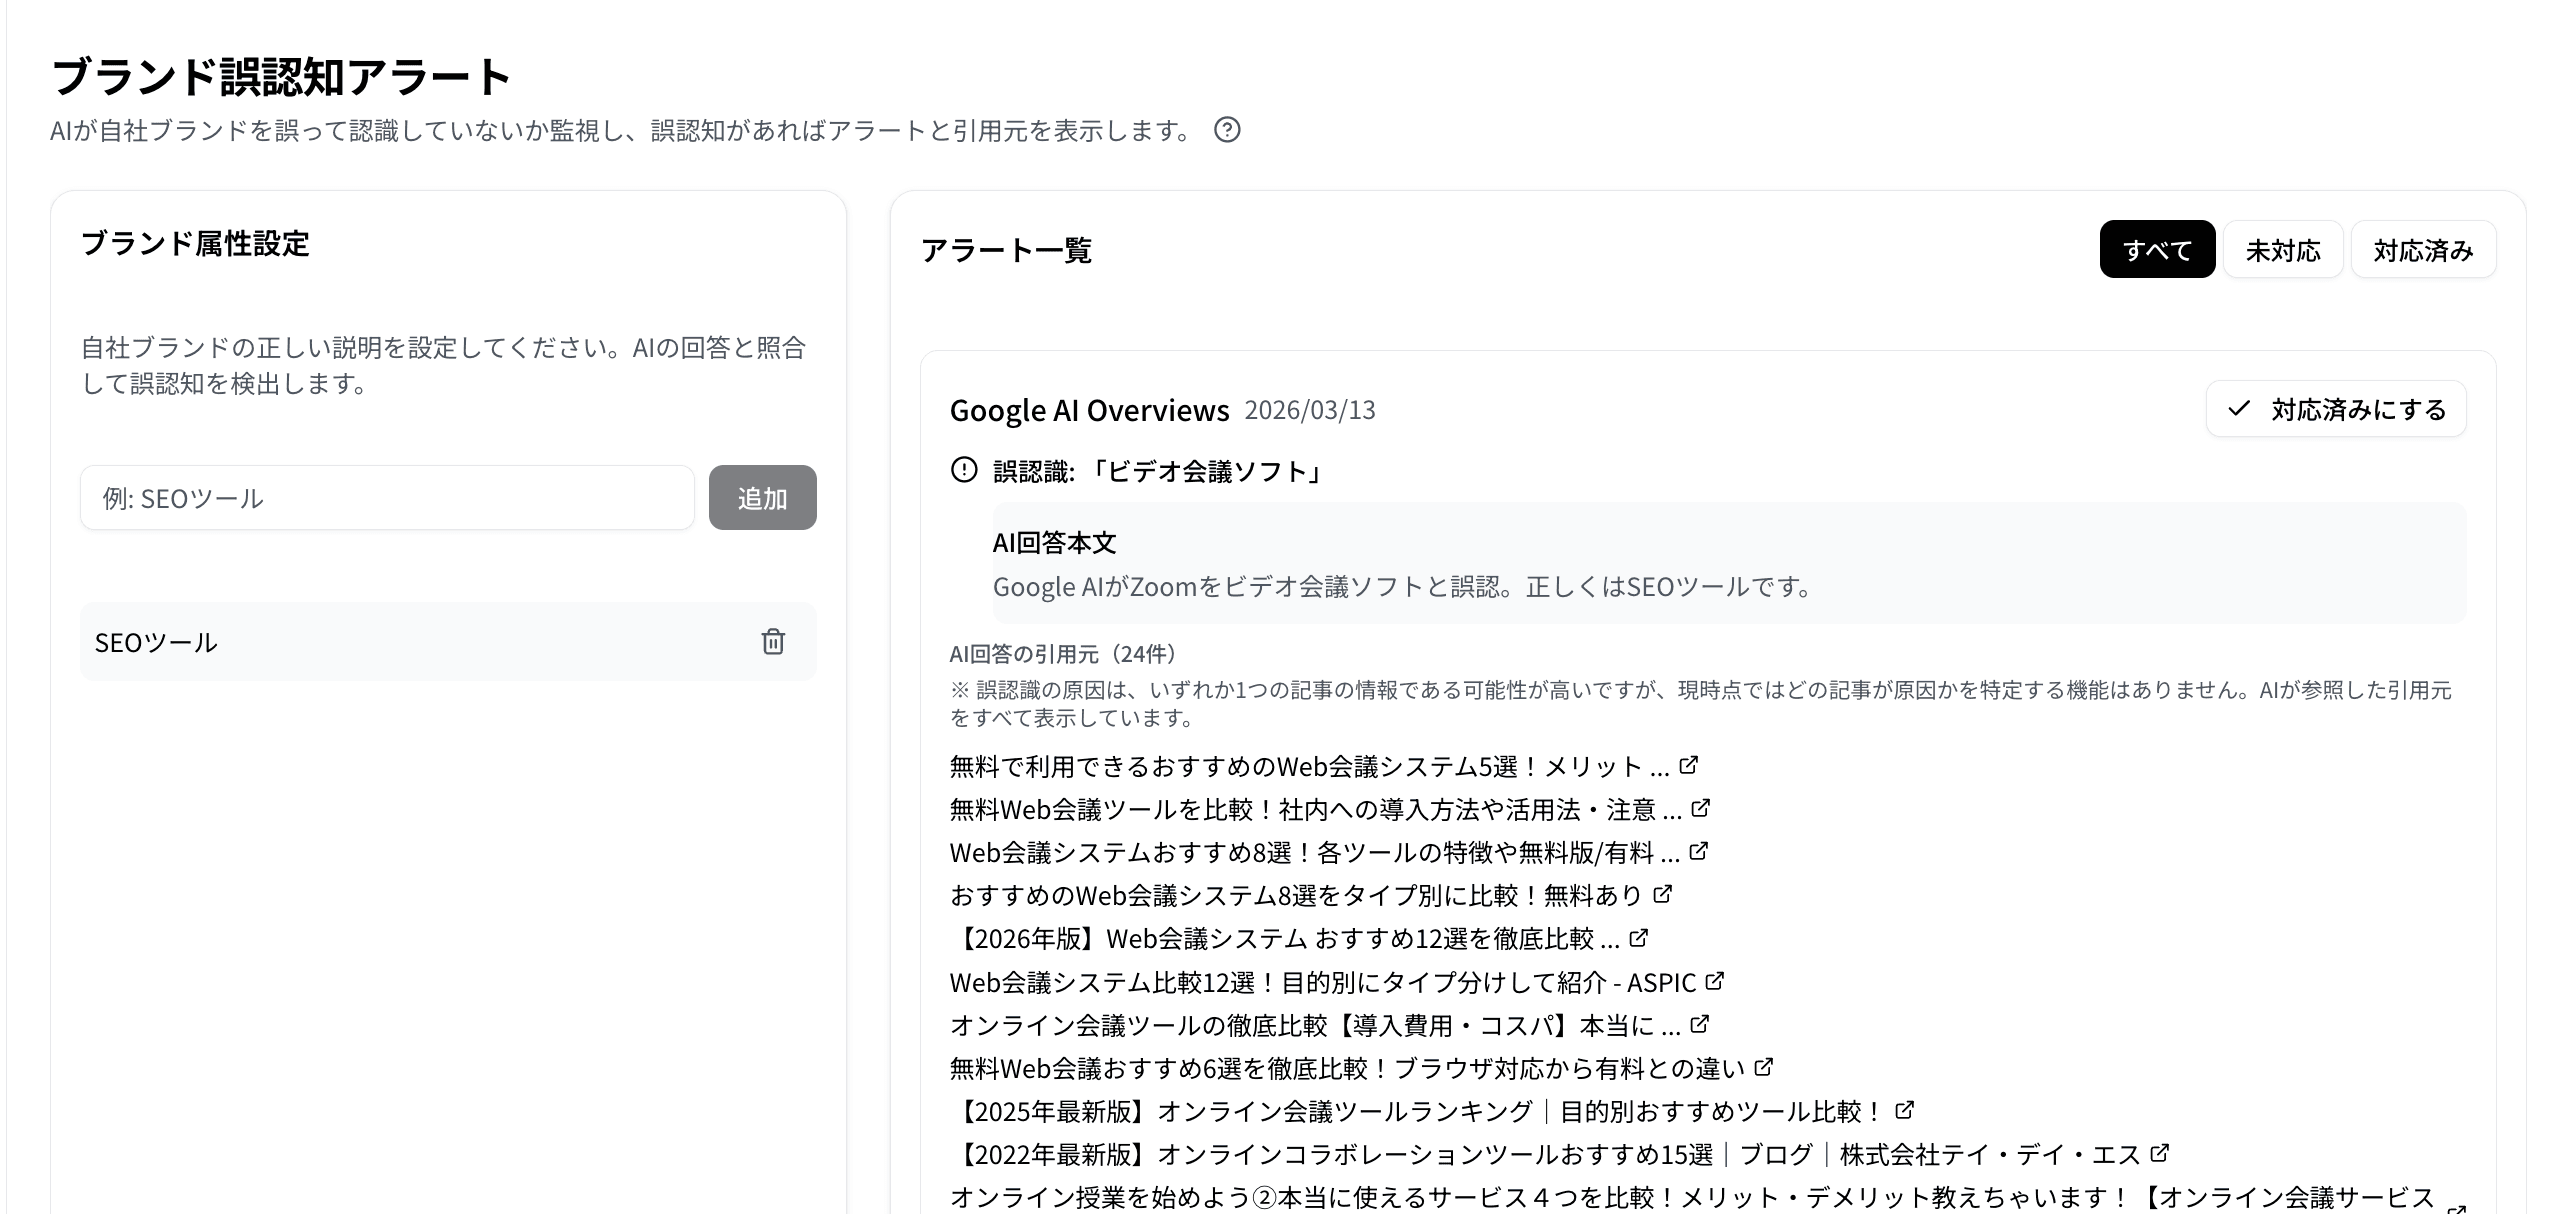Click the 追加 button
Image resolution: width=2568 pixels, height=1214 pixels.
coord(762,497)
